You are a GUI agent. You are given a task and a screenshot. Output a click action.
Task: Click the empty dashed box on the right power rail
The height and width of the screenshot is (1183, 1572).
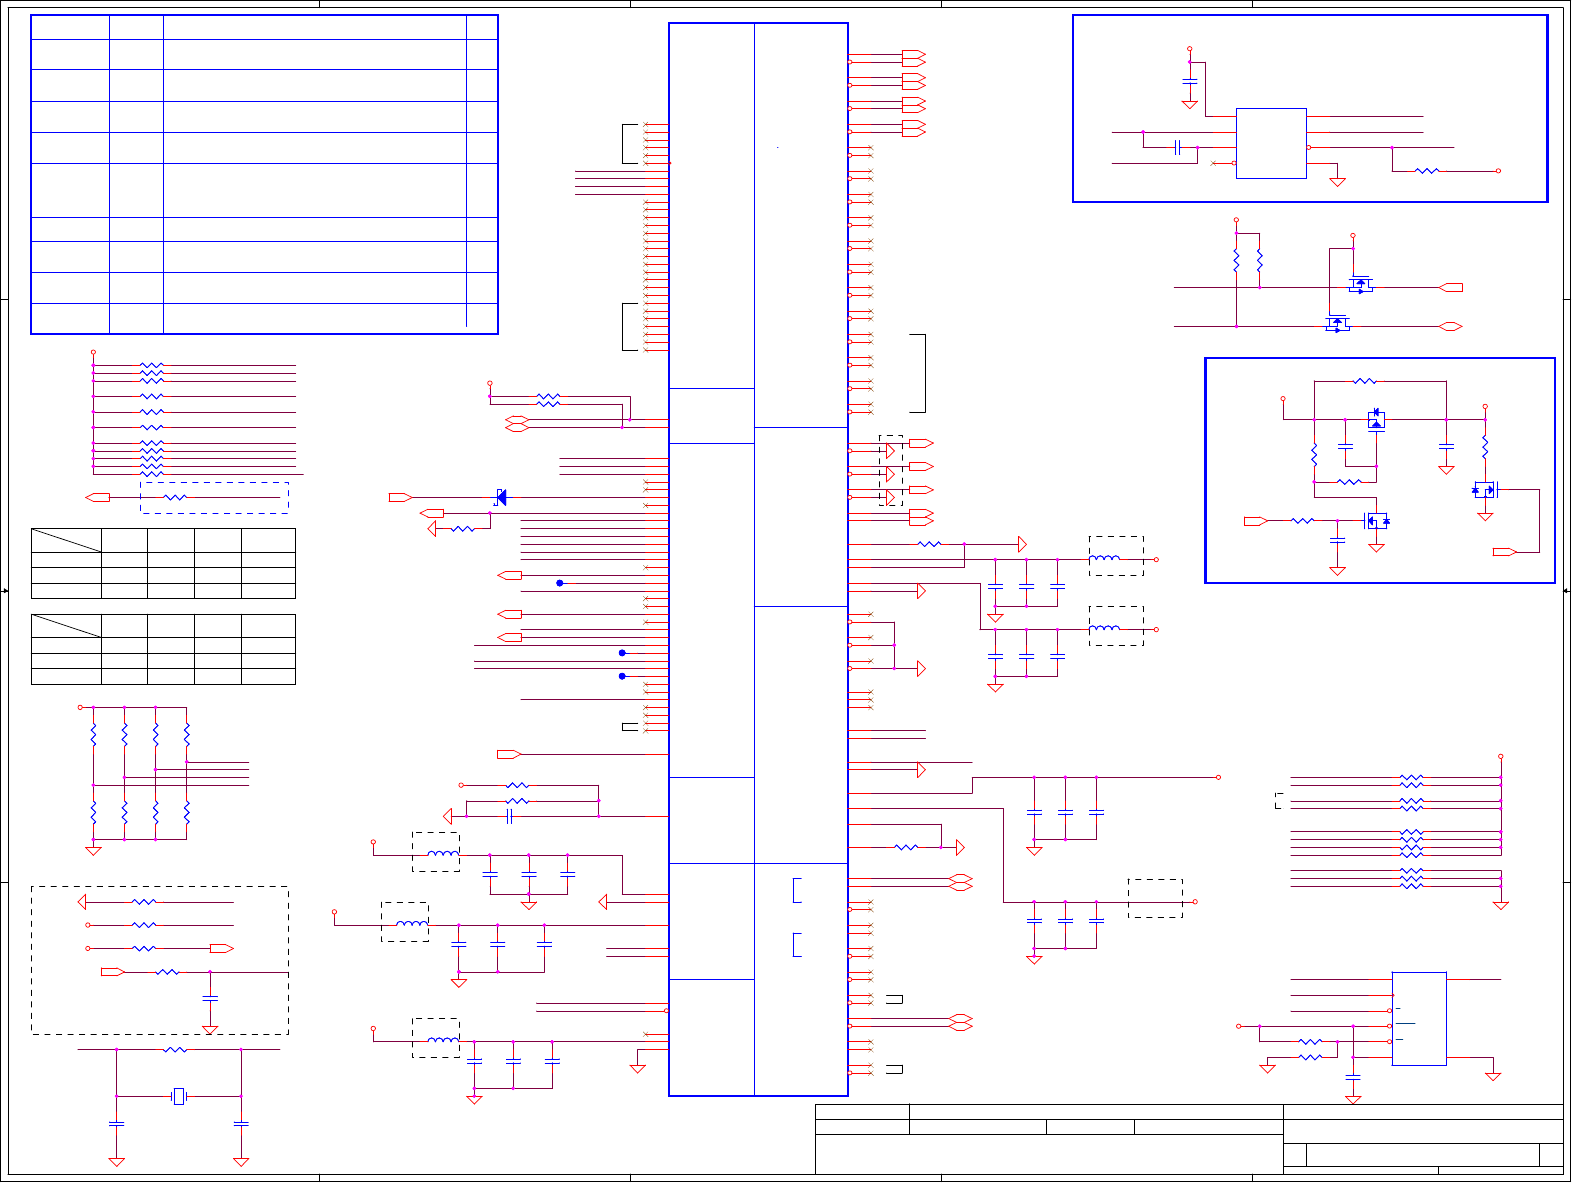click(x=1155, y=898)
